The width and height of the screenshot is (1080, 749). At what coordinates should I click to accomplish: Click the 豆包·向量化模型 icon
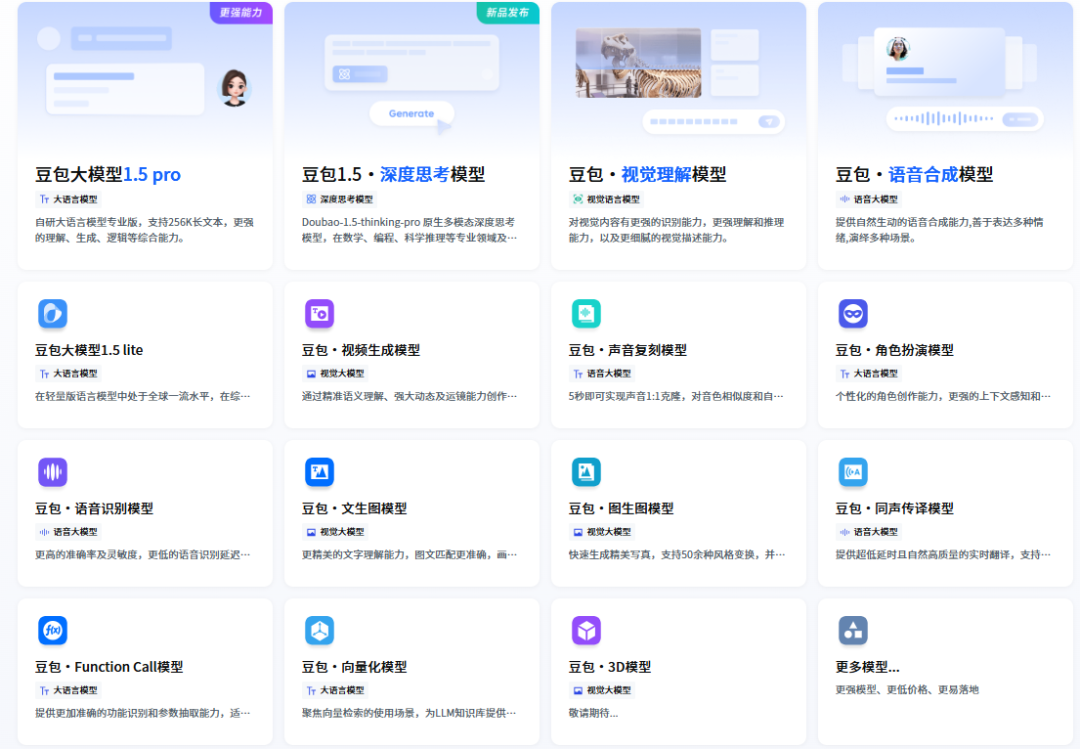[x=319, y=630]
